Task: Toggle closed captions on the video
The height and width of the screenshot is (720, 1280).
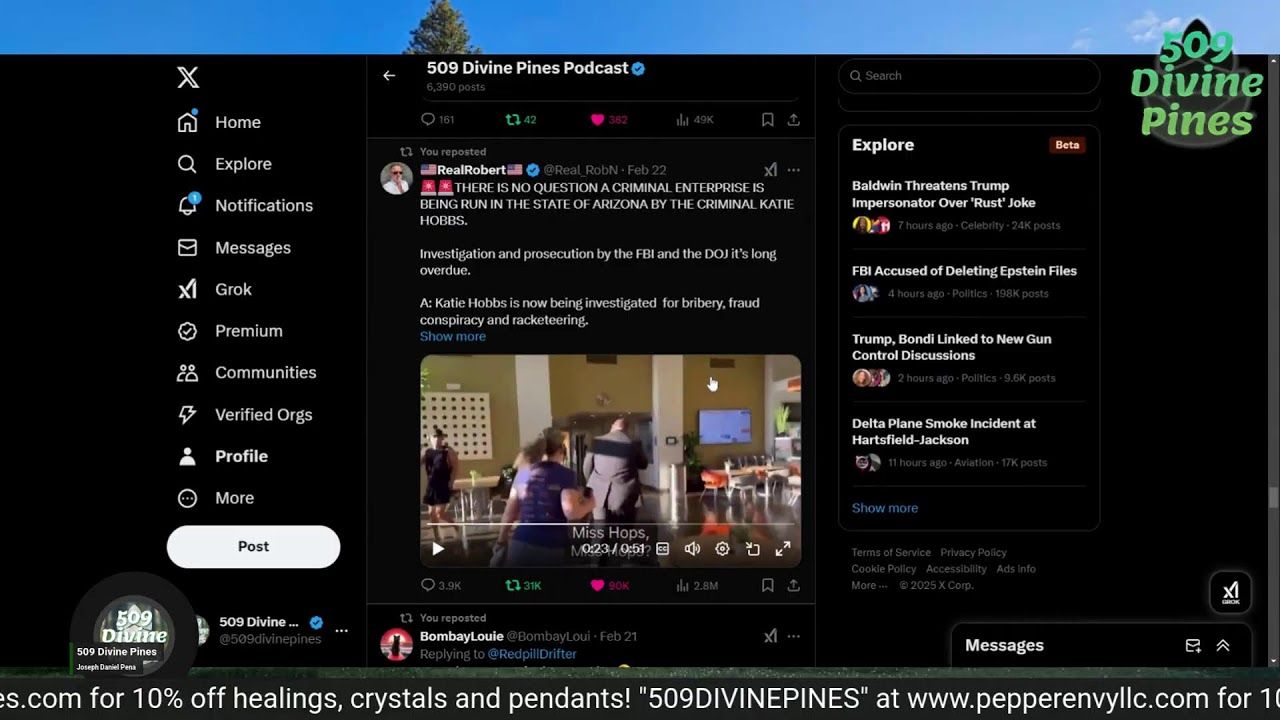Action: coord(662,548)
